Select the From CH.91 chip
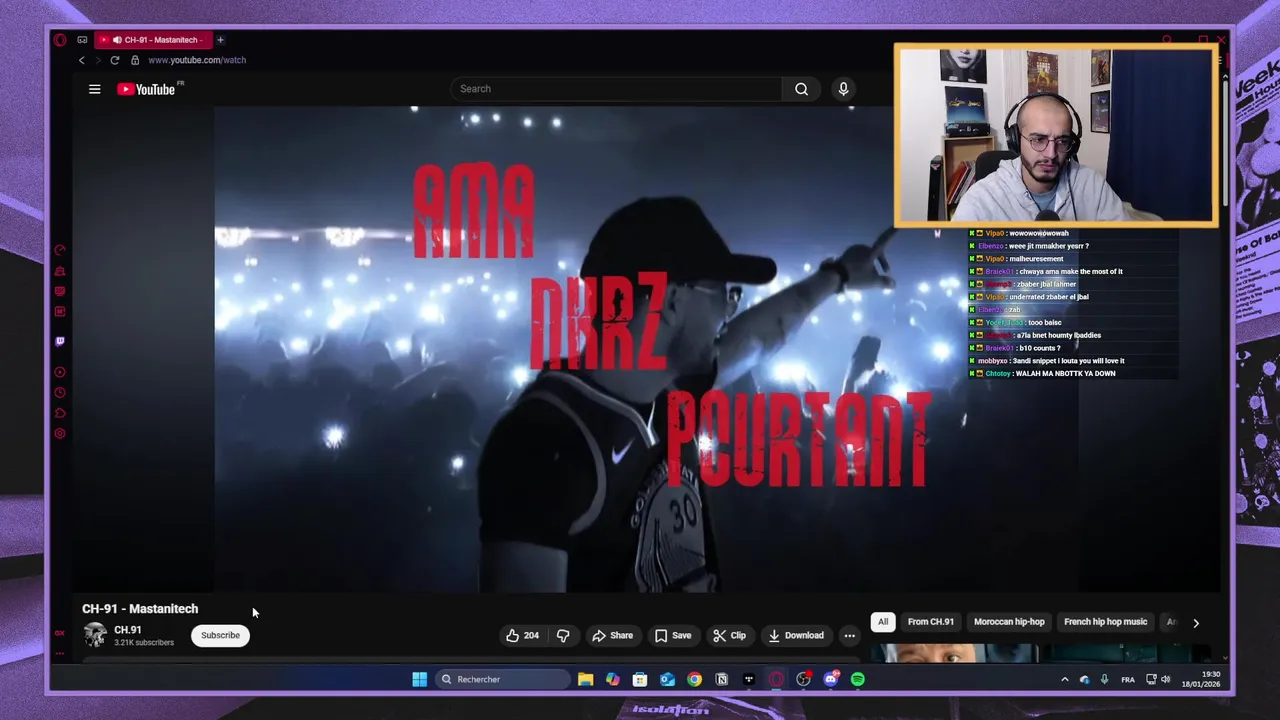 [x=930, y=622]
